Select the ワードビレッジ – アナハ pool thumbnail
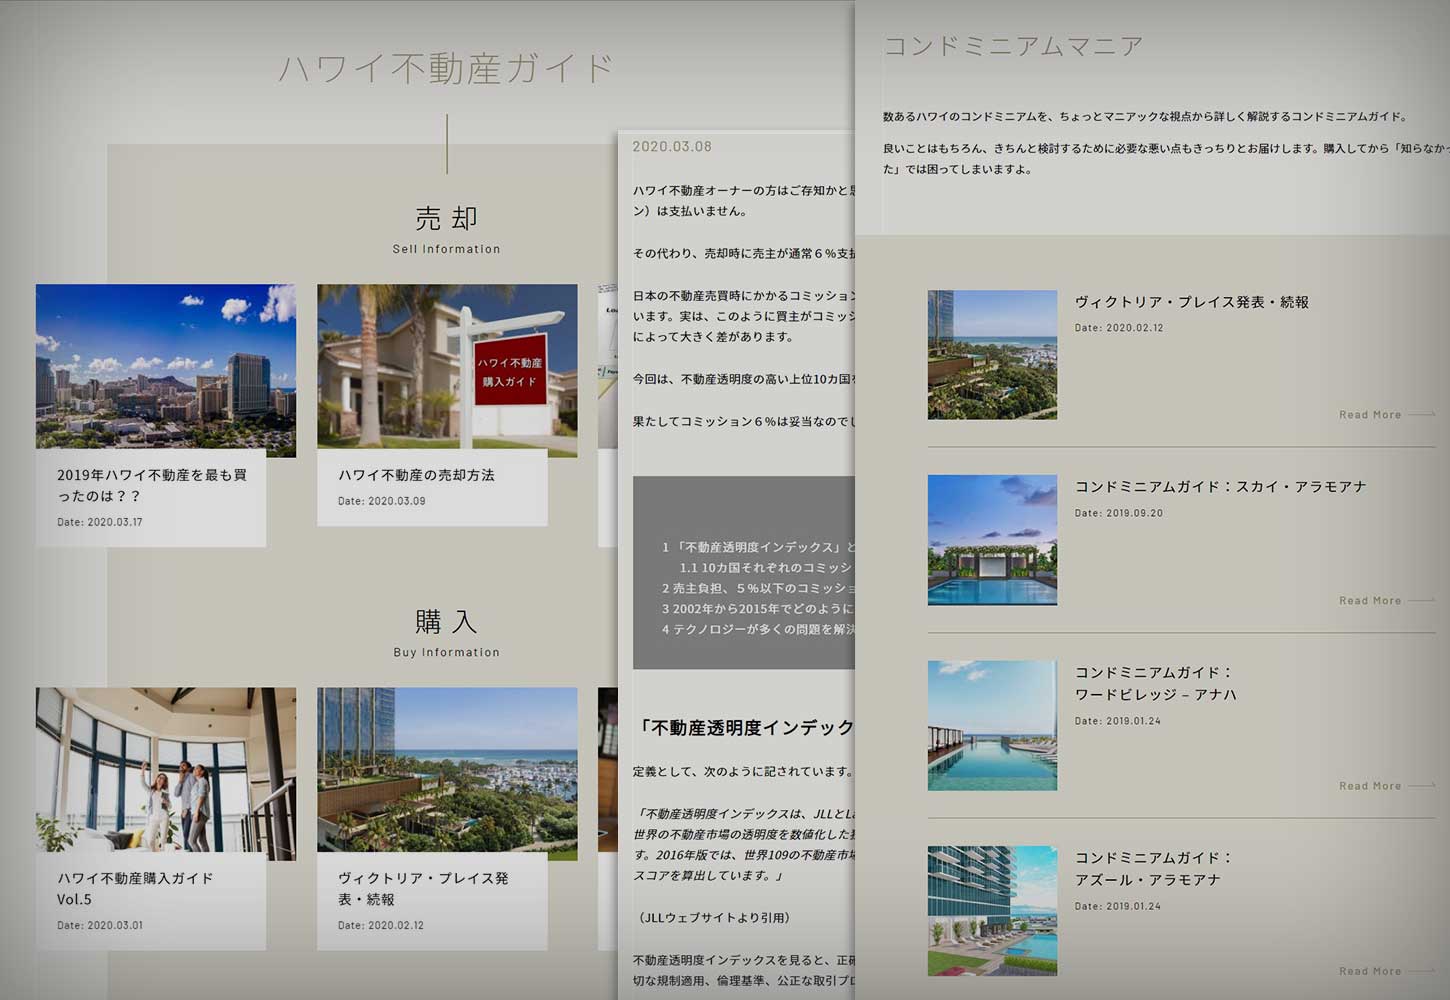Image resolution: width=1450 pixels, height=1000 pixels. pos(992,725)
